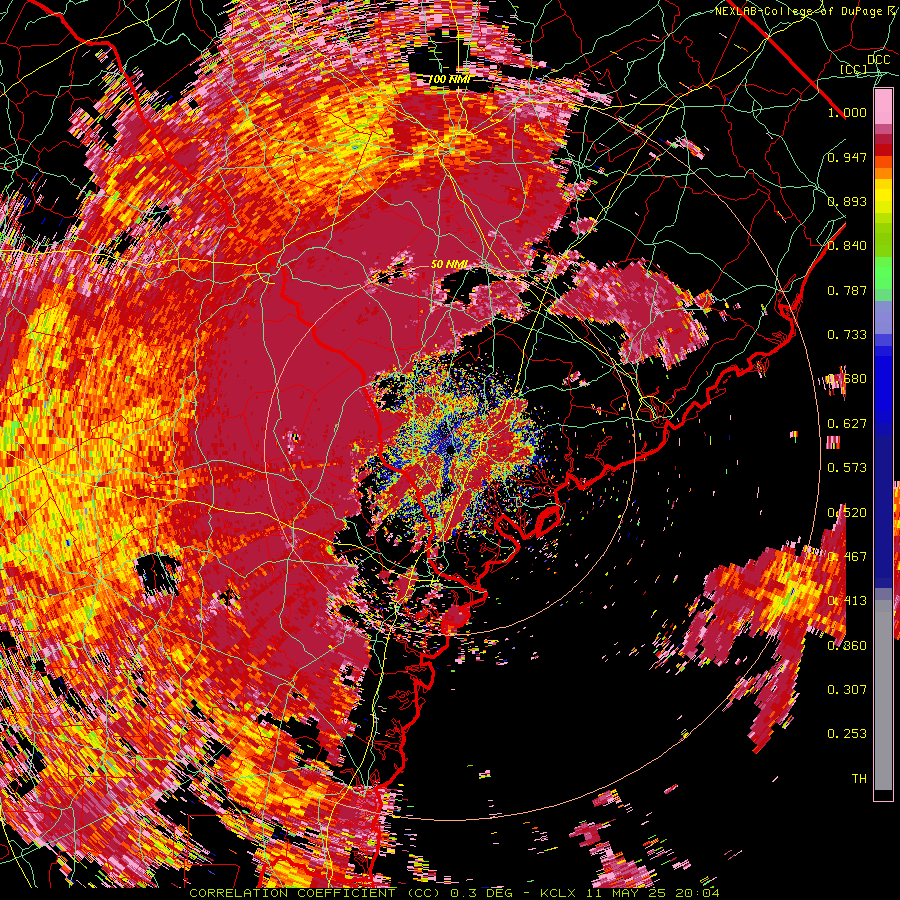This screenshot has height=900, width=900.
Task: Click the "100 NMI" range ring label
Action: tap(449, 79)
